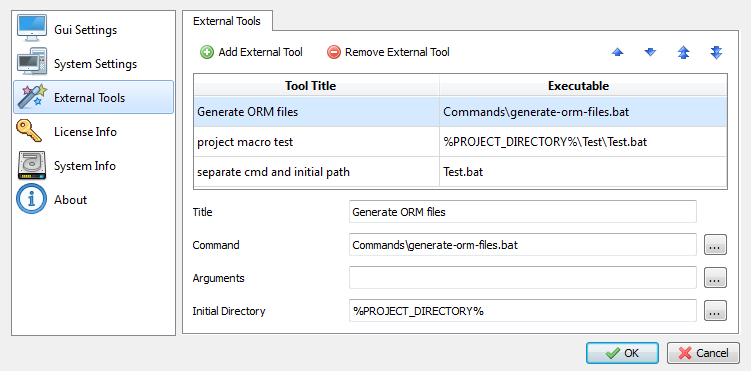Screen dimensions: 751x371
Task: Move selected tool to top
Action: click(x=683, y=52)
